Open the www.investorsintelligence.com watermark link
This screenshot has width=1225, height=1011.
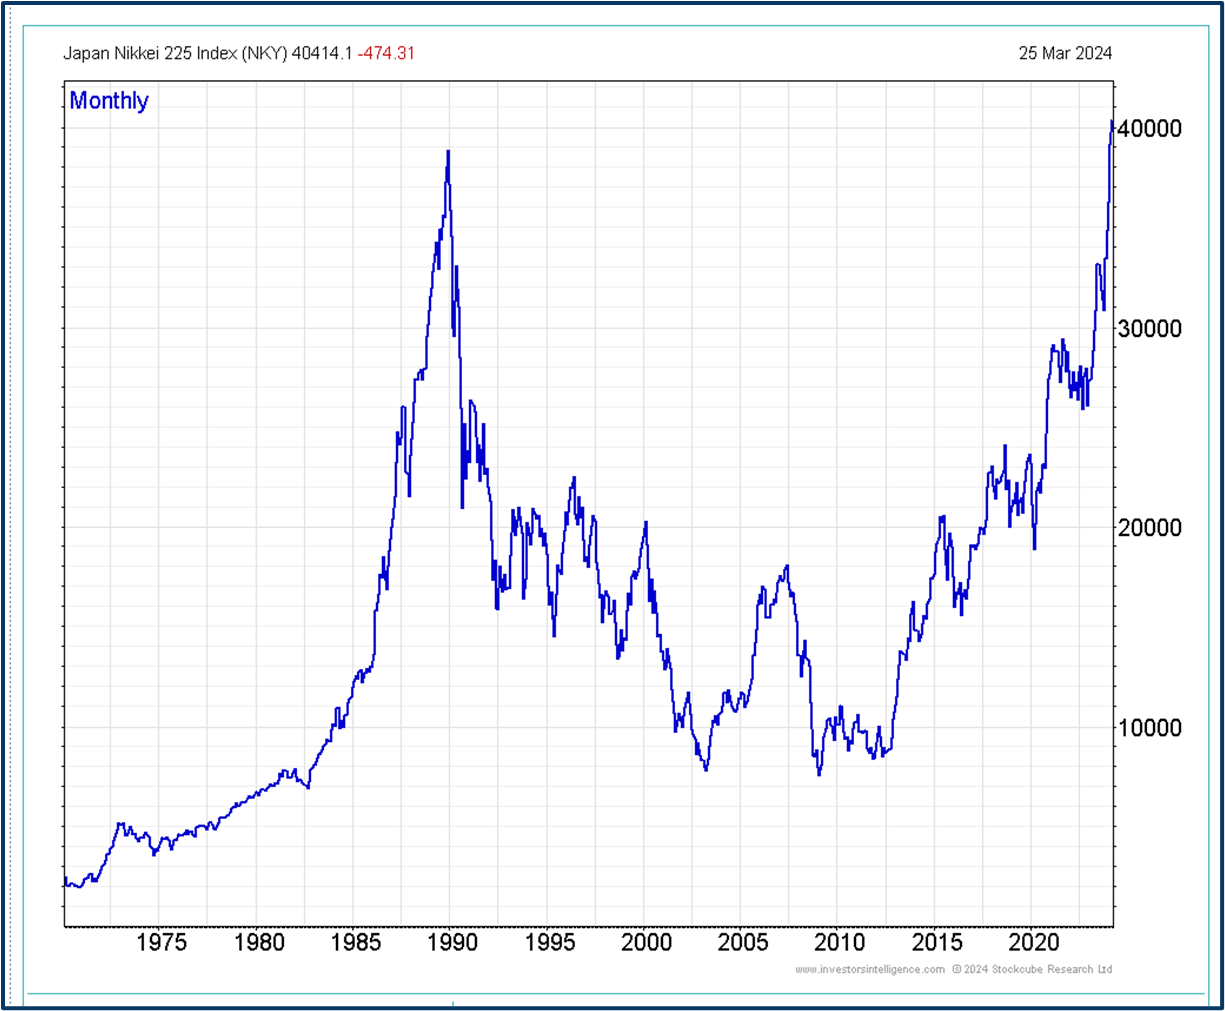point(871,969)
